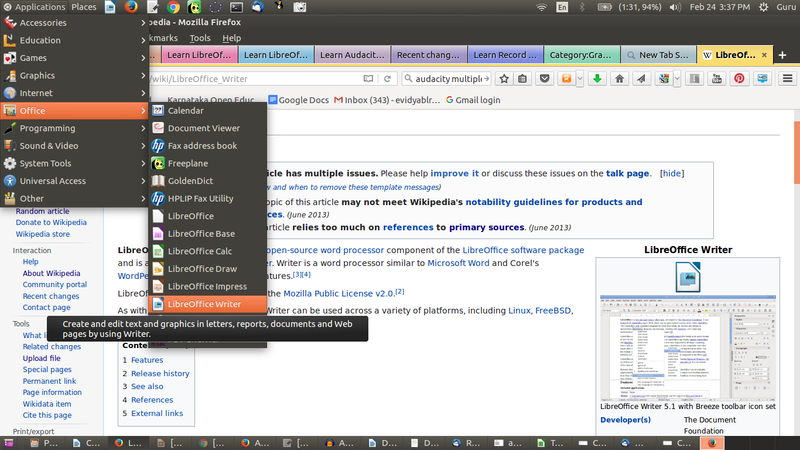Switch to the Recent chang... tab
The image size is (800, 450).
click(429, 55)
